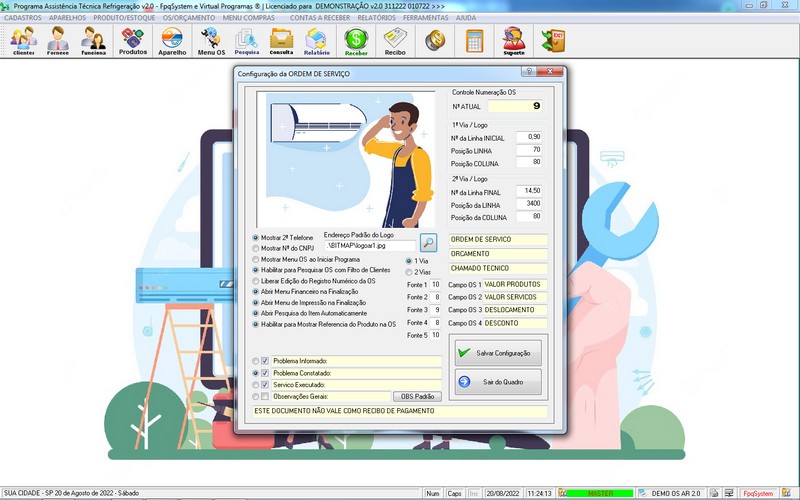This screenshot has width=800, height=500.
Task: Open the OS/ORÇAMENTO menu
Action: tap(189, 18)
